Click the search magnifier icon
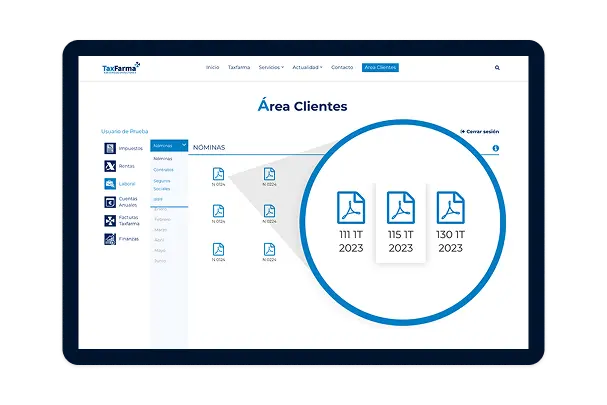Image resolution: width=607 pixels, height=405 pixels. (497, 68)
